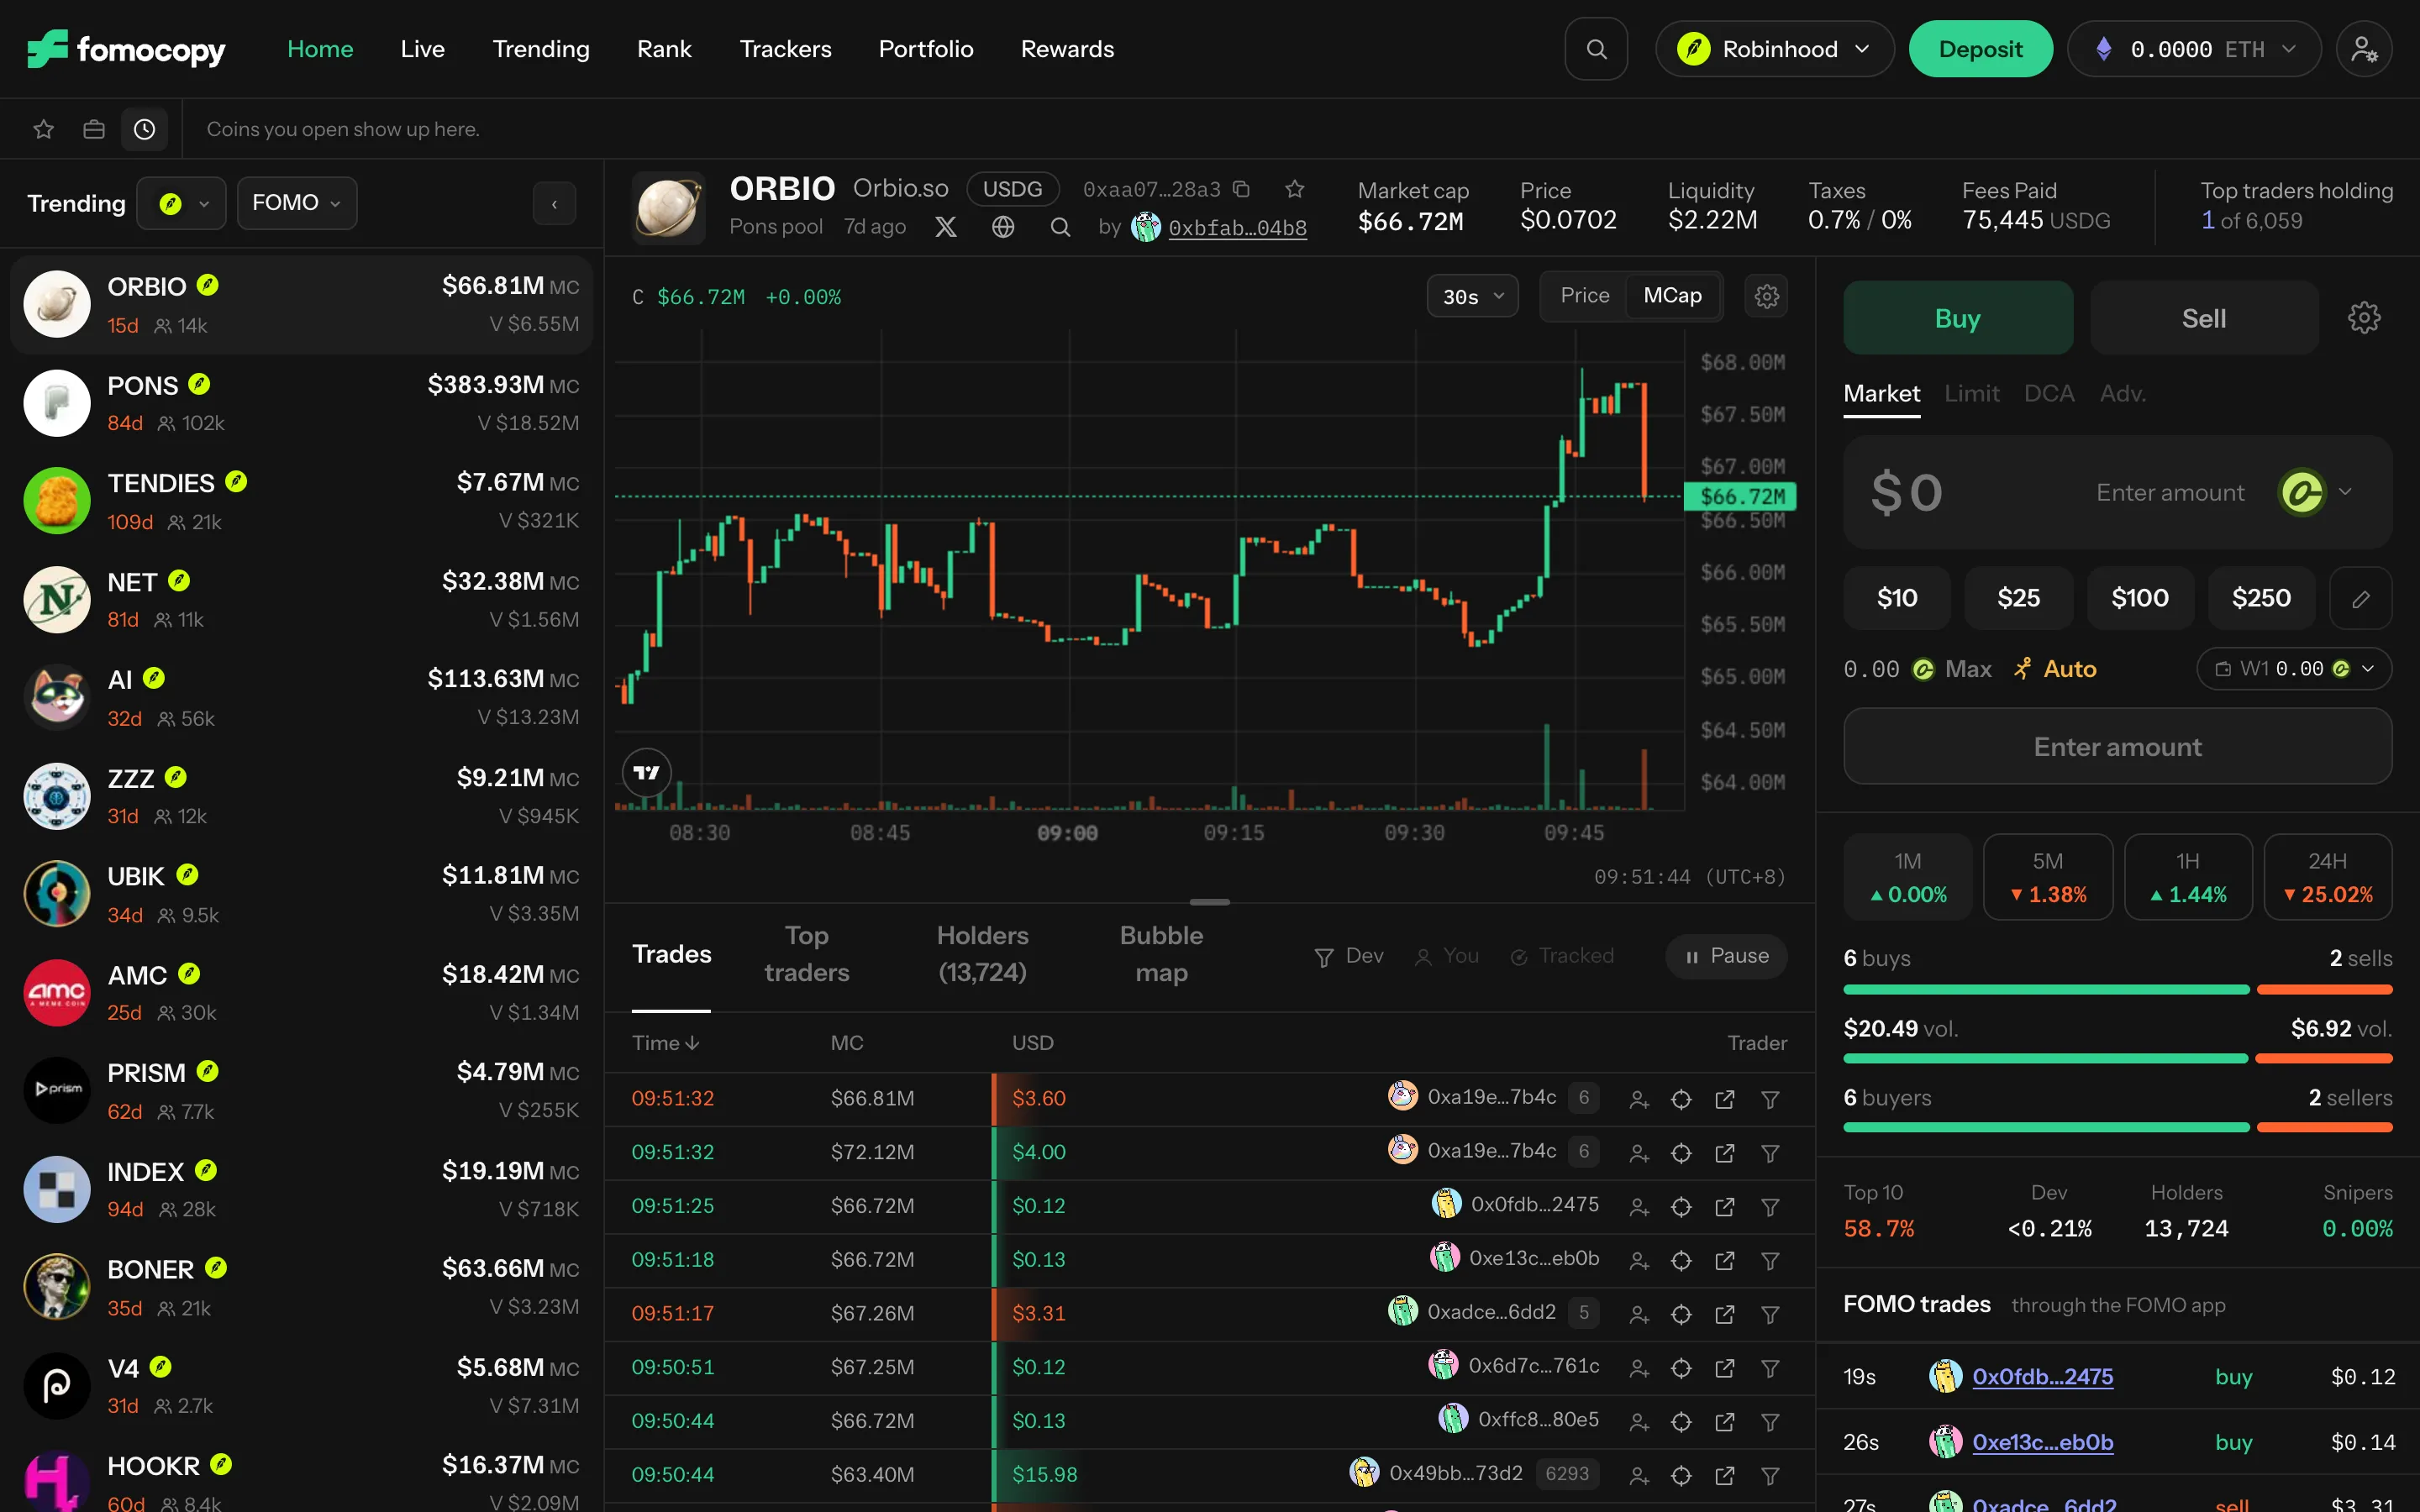Filter trades by maker in 09:51:25 row
This screenshot has height=1512, width=2420.
[1770, 1207]
